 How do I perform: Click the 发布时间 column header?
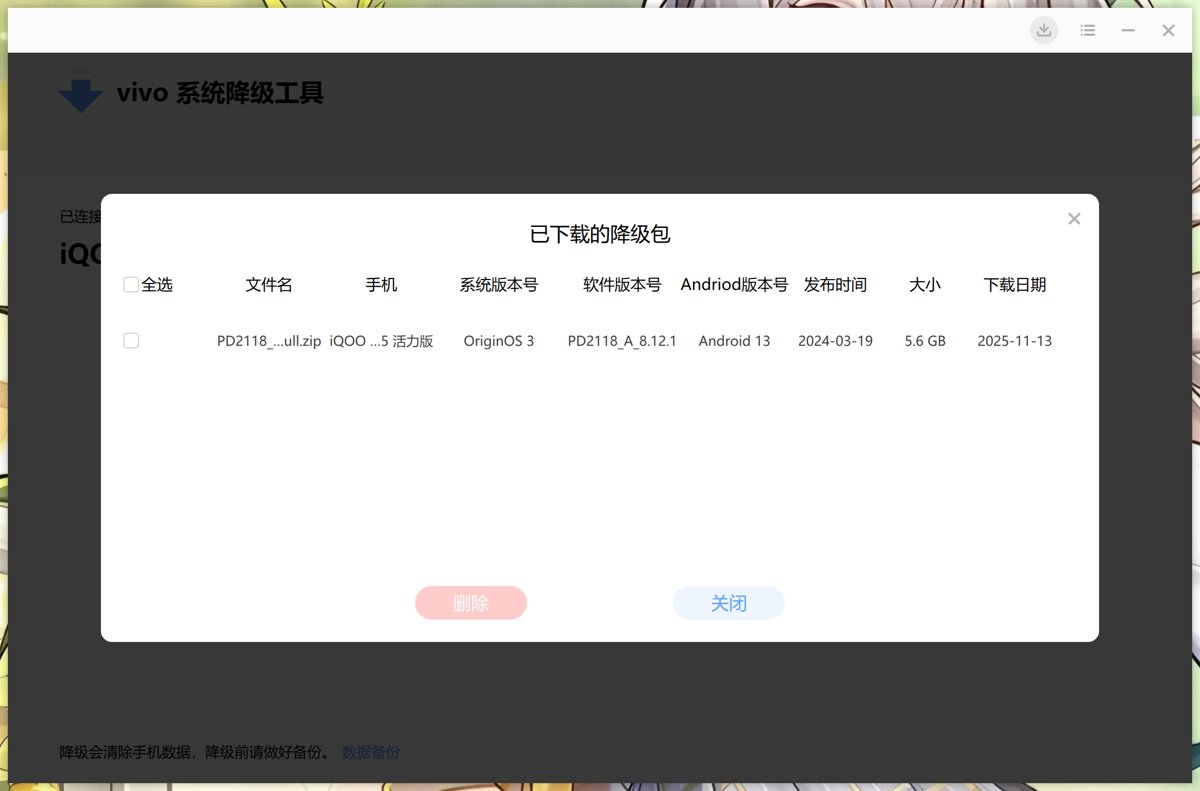[835, 285]
